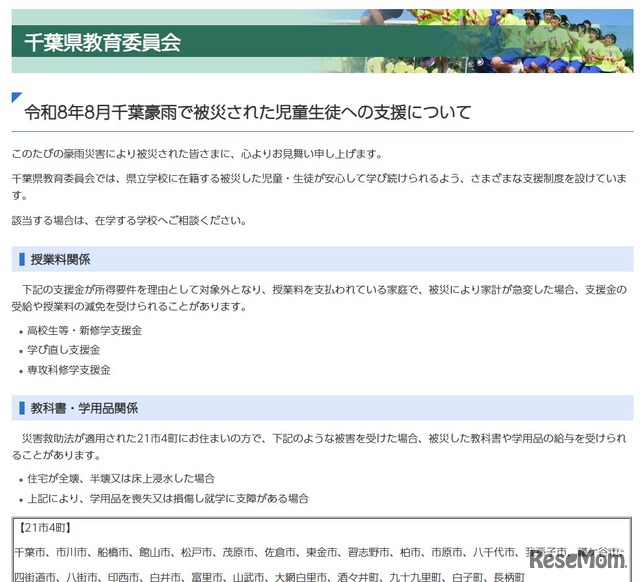Click the city list line starting 四街道市、八街市

[270, 577]
